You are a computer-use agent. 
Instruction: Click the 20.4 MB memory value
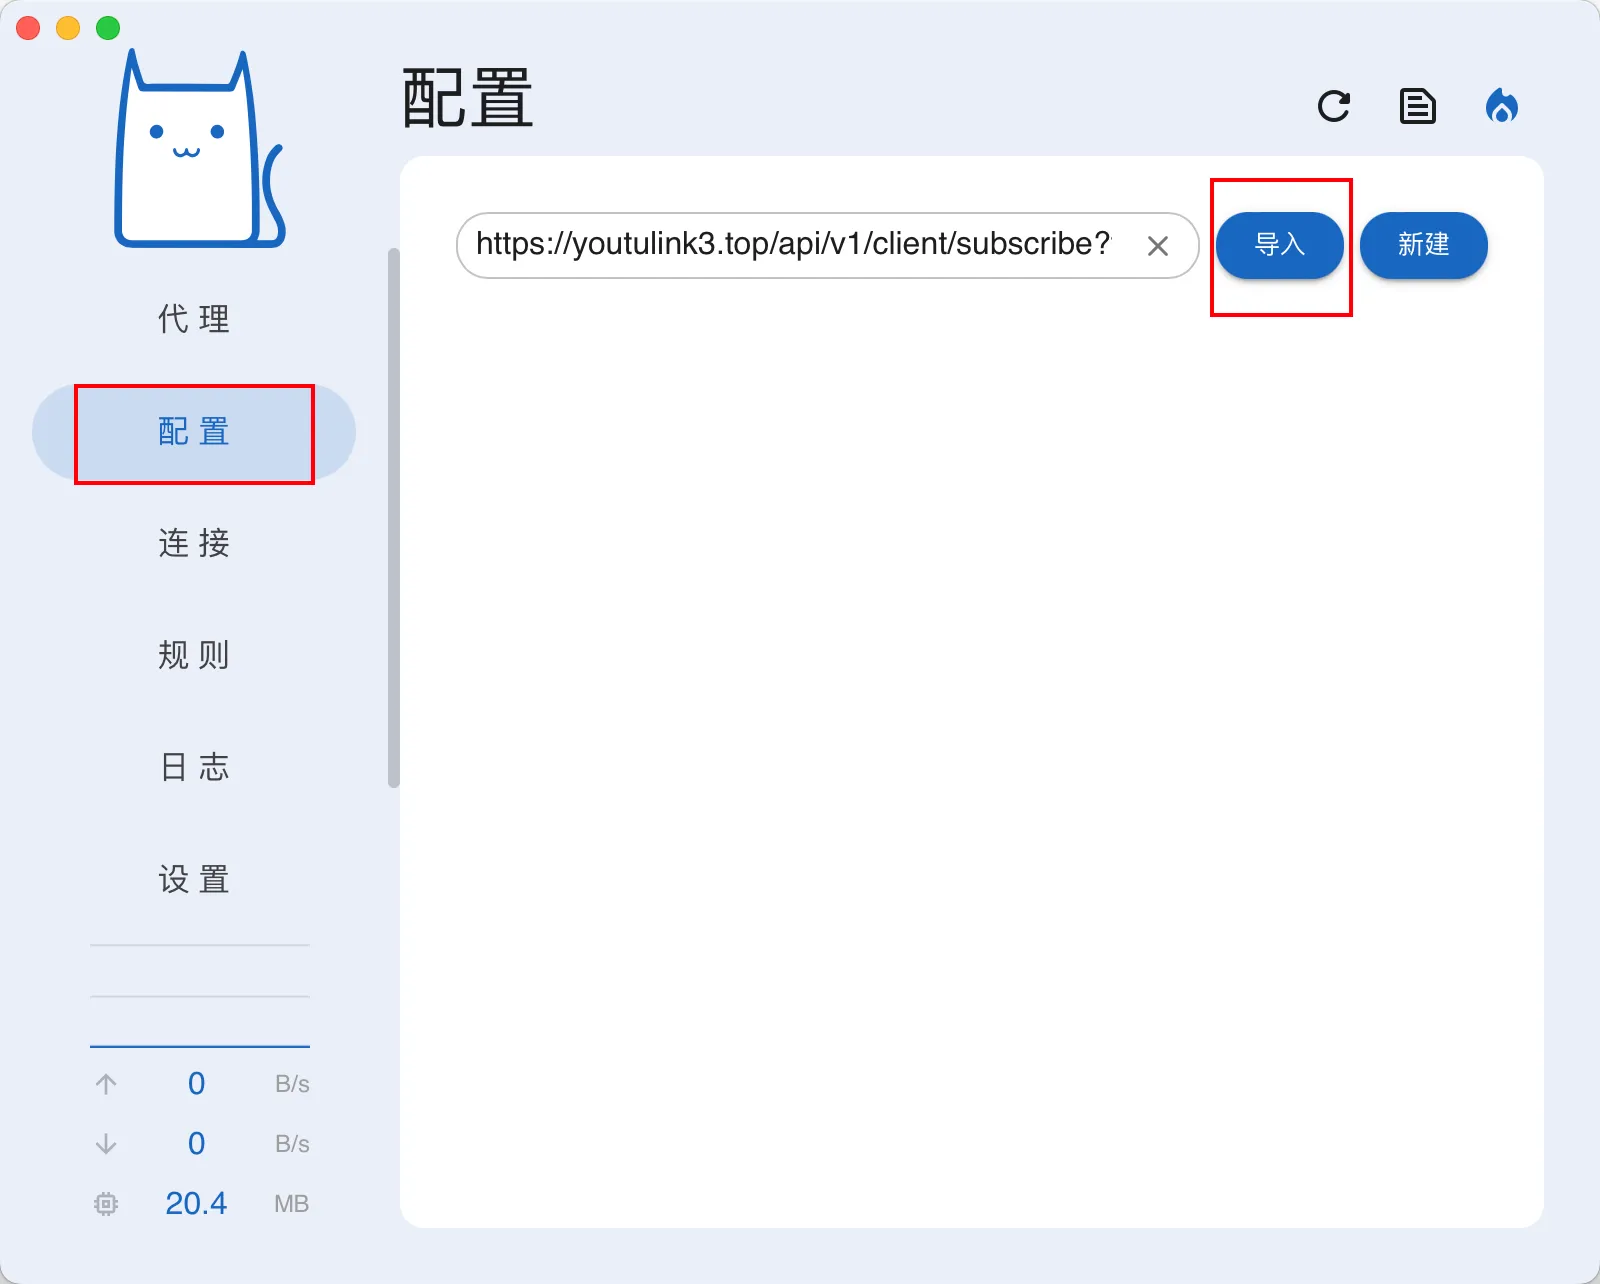197,1203
